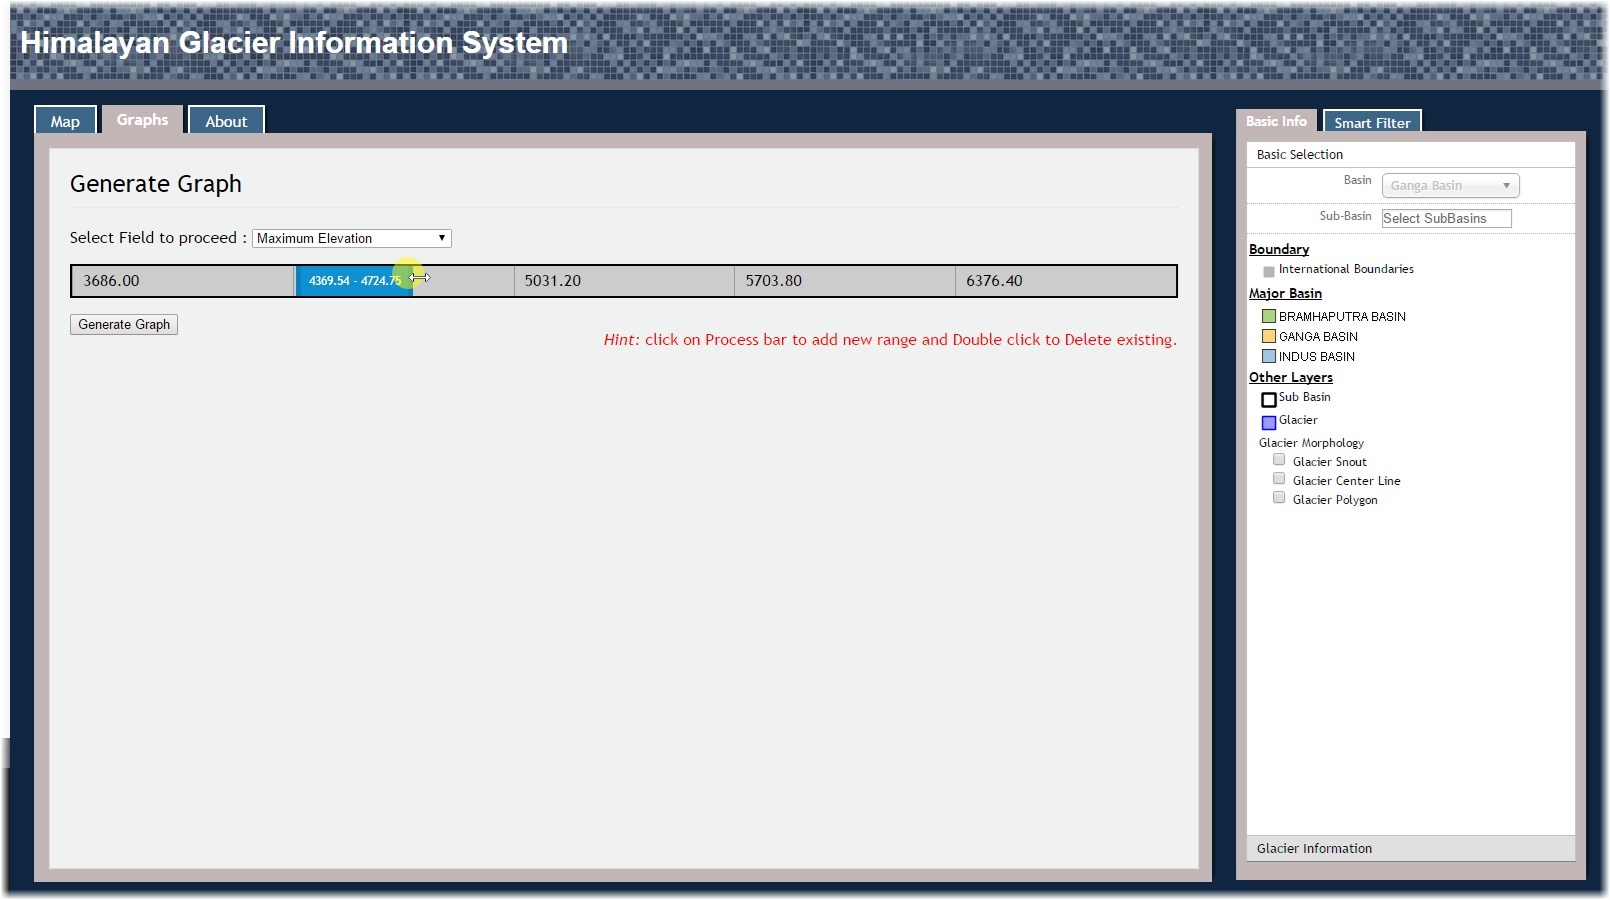
Task: Open the Maximum Elevation field dropdown
Action: coord(351,238)
